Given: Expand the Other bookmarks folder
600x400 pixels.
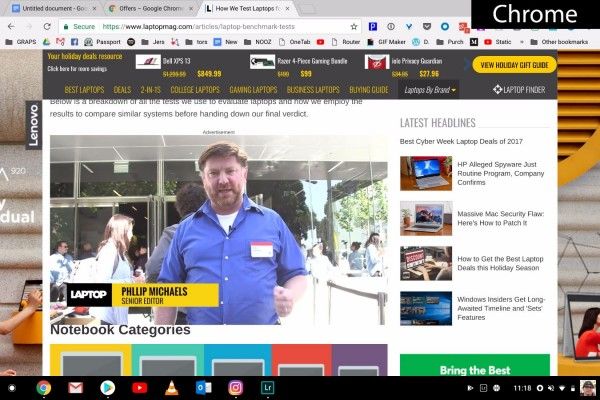Looking at the screenshot, I should pyautogui.click(x=559, y=42).
